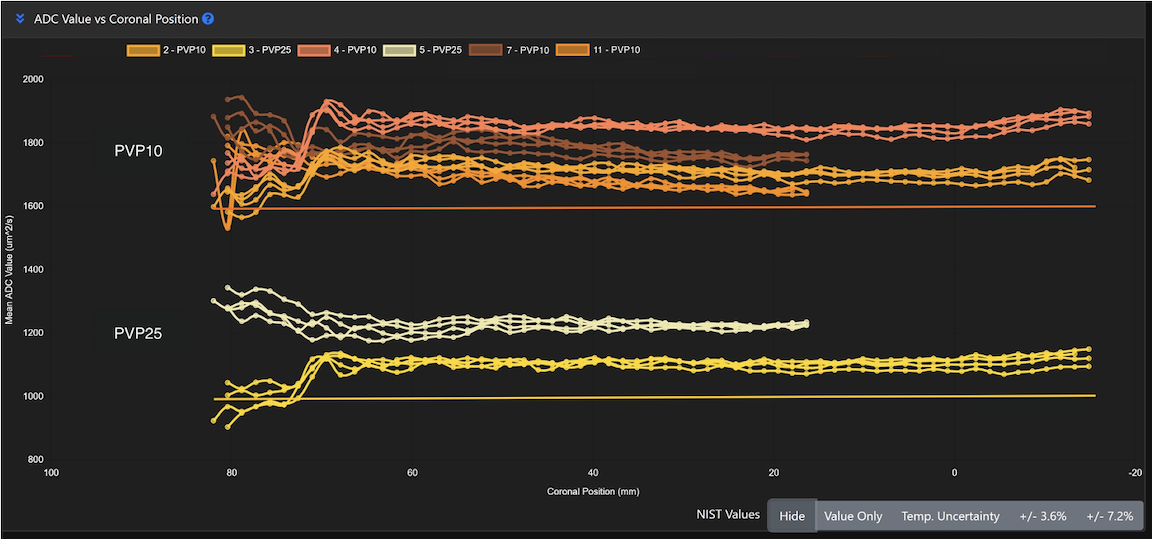Image resolution: width=1152 pixels, height=539 pixels.
Task: Click the PVP25 annotation label on the chart
Action: [x=138, y=334]
